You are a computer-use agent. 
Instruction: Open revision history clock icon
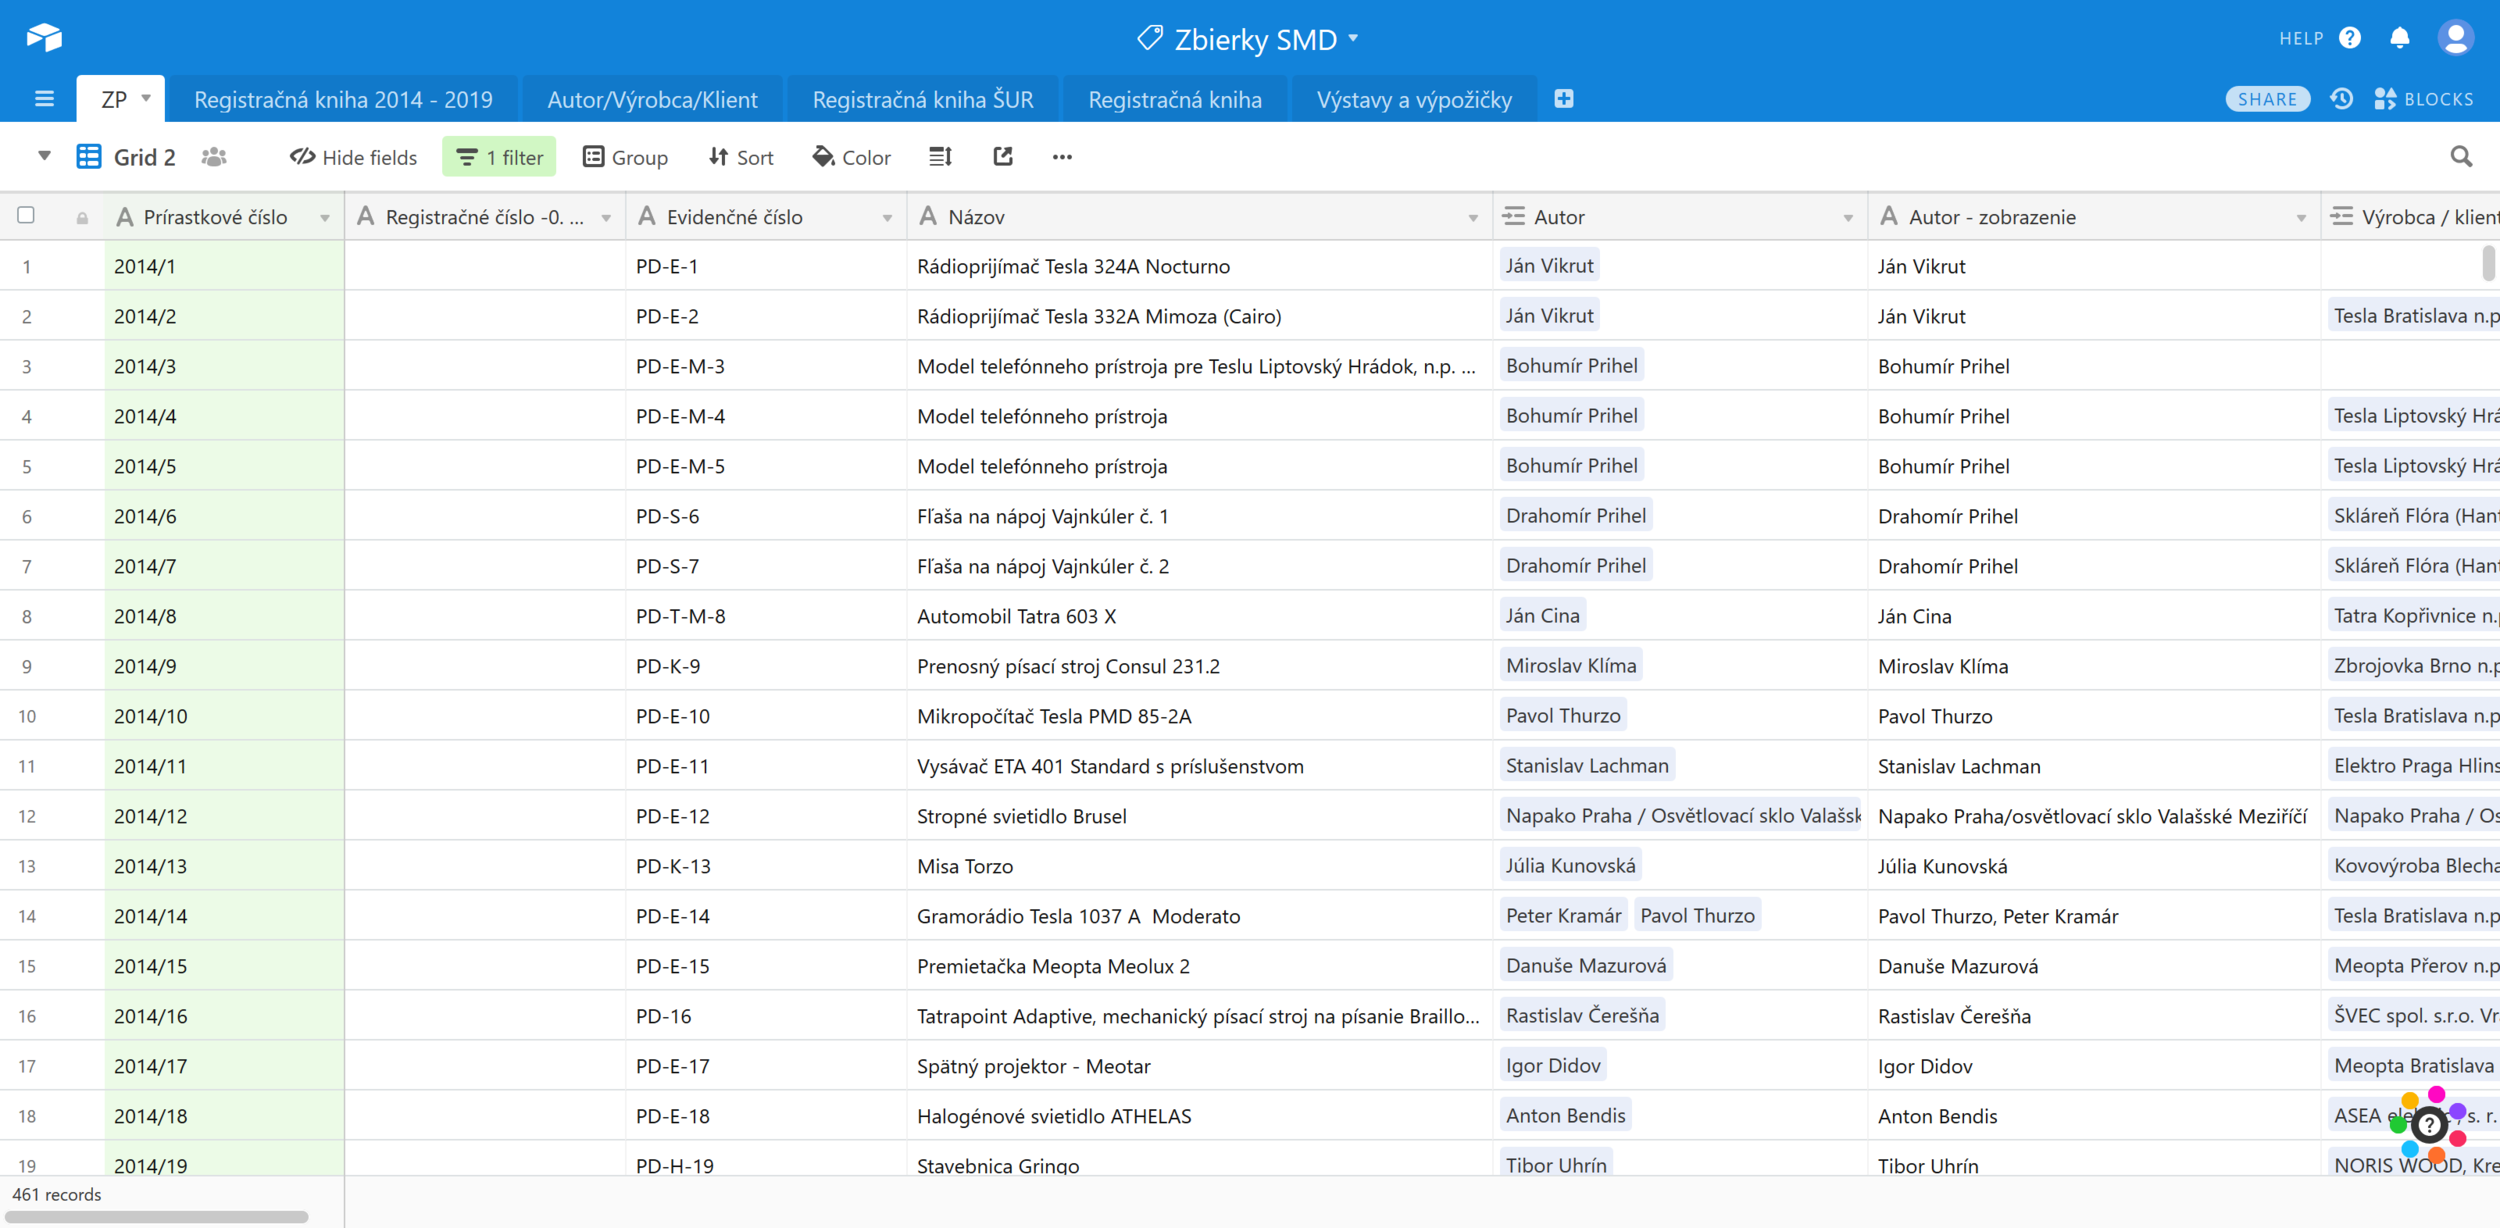click(x=2341, y=99)
